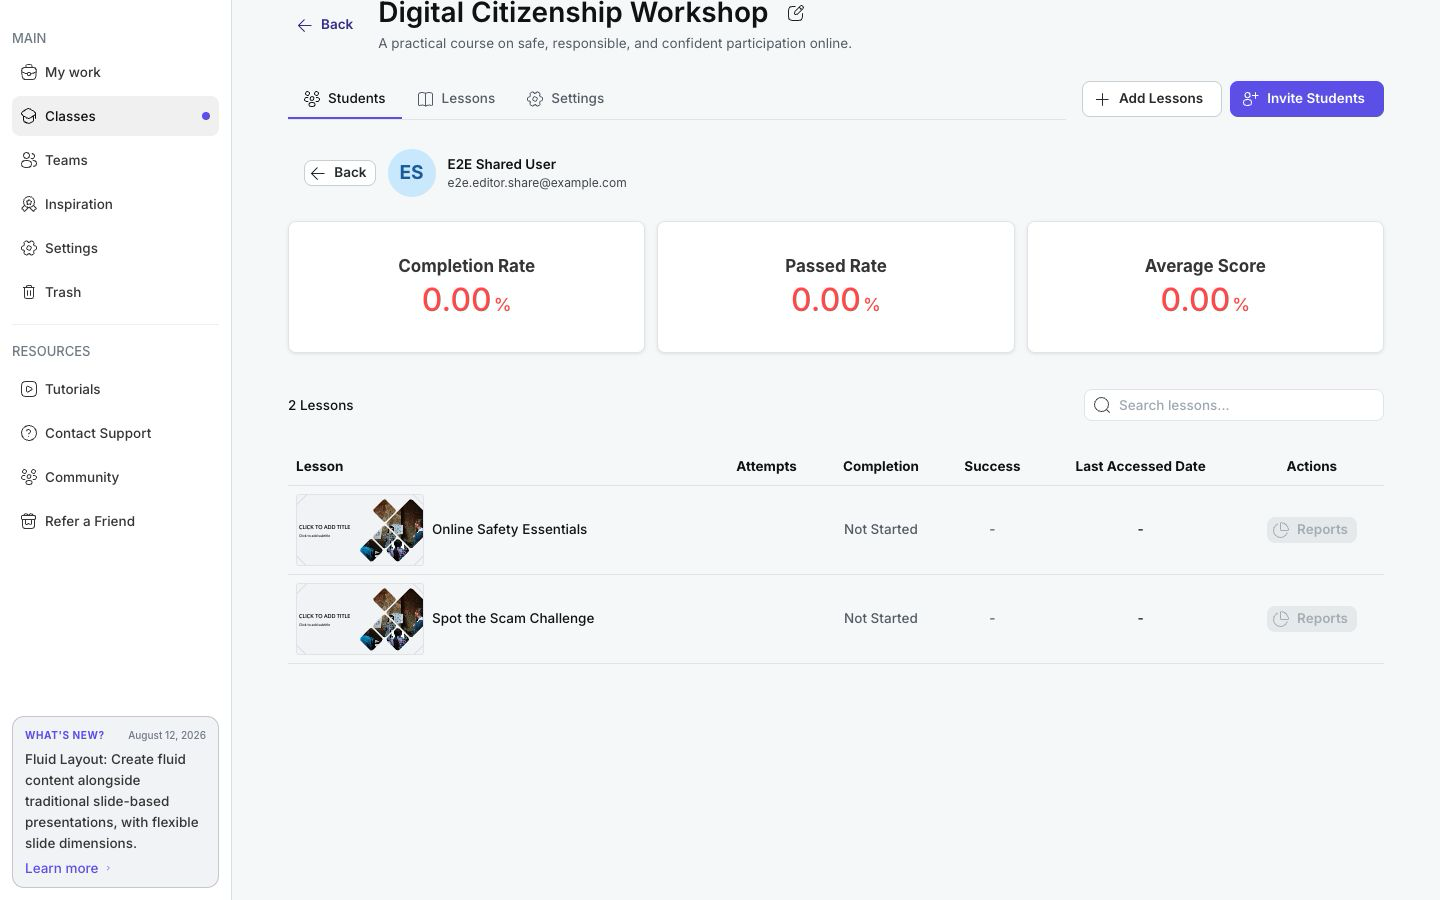This screenshot has width=1440, height=900.
Task: Click the Last Accessed Date column header
Action: click(1140, 466)
